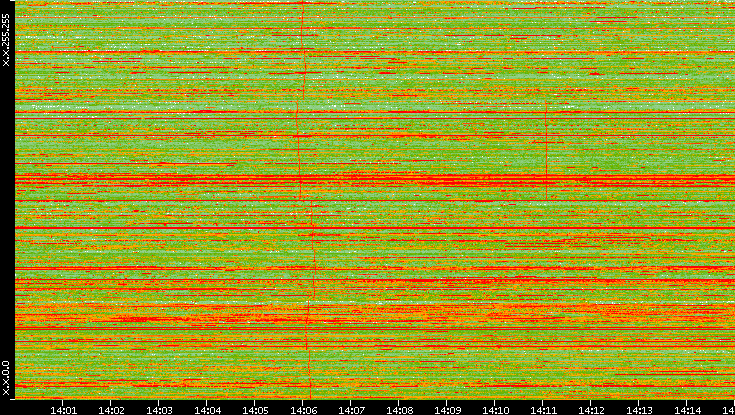
Task: Click the 14:07 time axis label
Action: (351, 410)
